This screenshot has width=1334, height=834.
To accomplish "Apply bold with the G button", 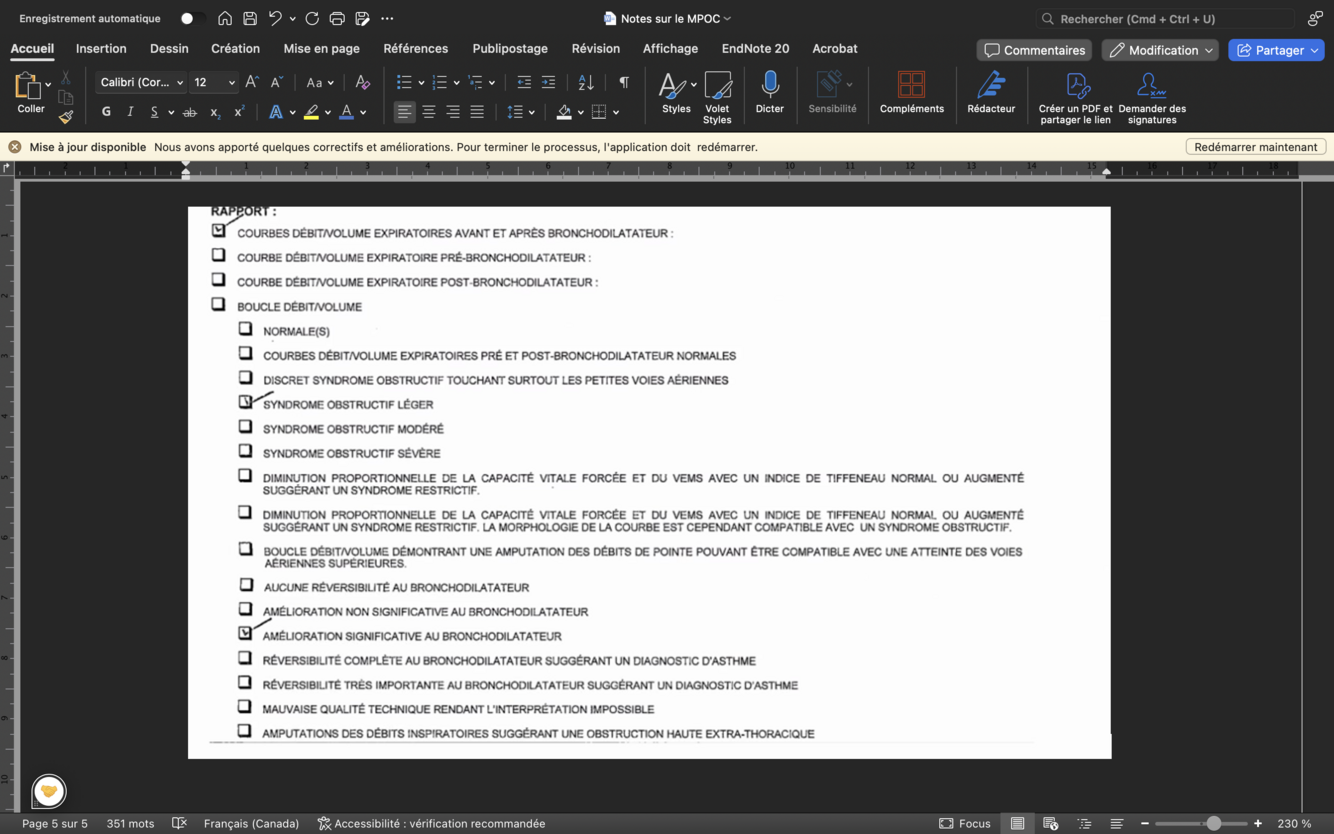I will (106, 112).
